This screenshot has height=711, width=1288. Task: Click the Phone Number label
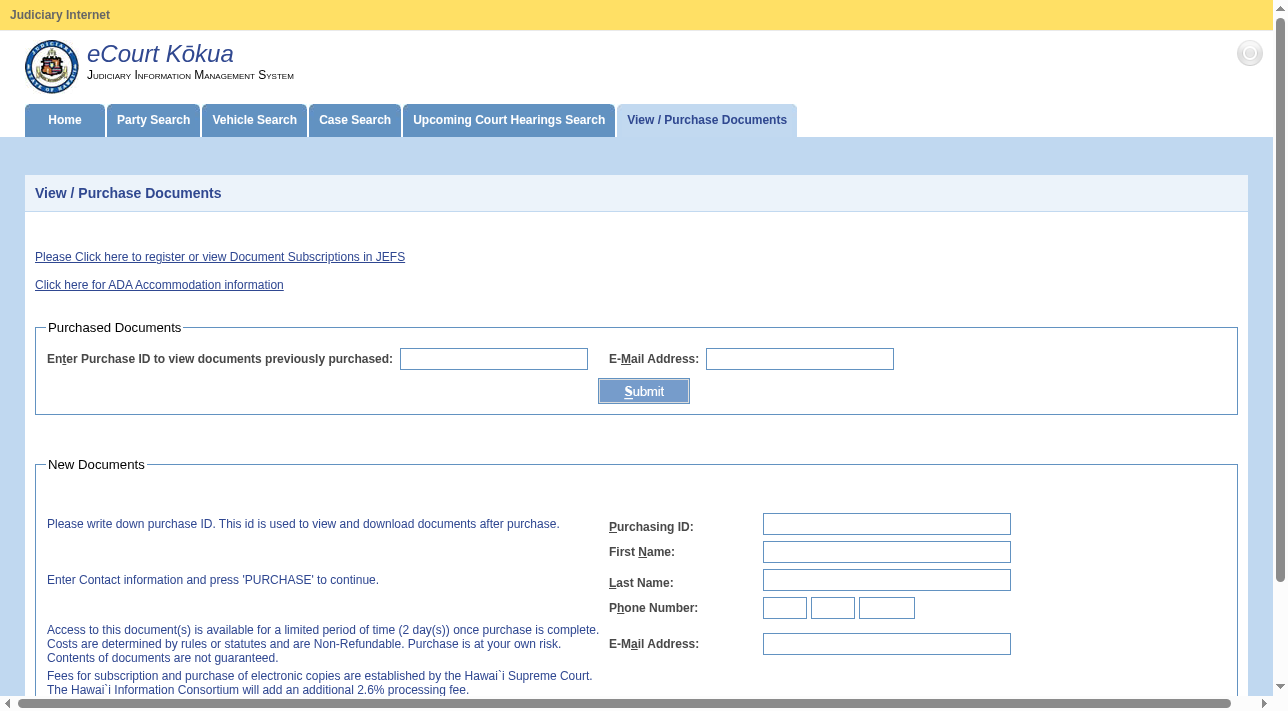point(653,608)
